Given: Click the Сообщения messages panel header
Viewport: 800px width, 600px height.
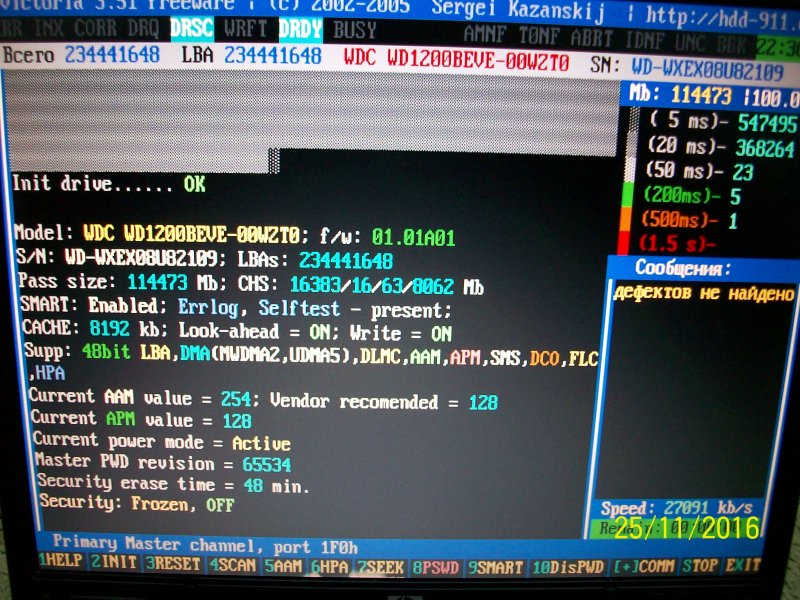Looking at the screenshot, I should 682,269.
